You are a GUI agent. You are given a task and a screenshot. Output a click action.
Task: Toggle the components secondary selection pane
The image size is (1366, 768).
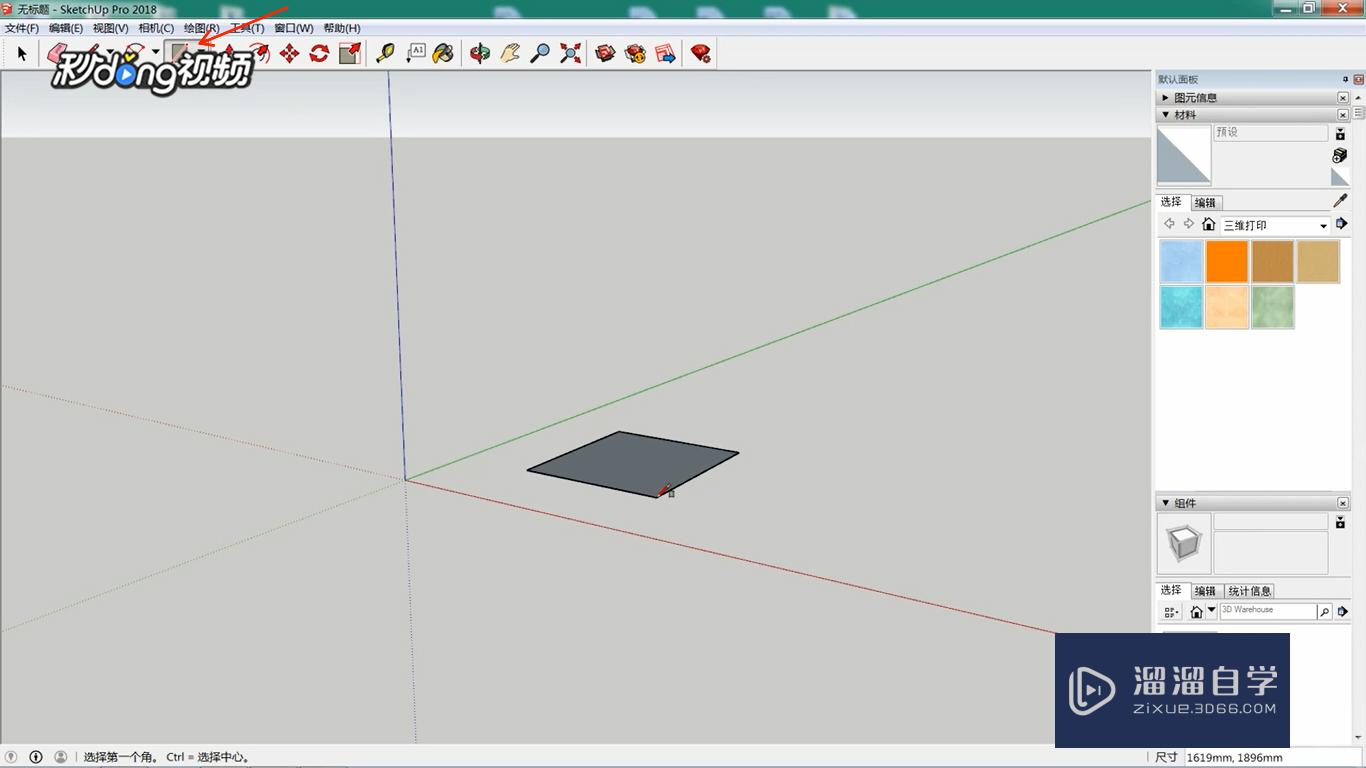[x=1341, y=522]
